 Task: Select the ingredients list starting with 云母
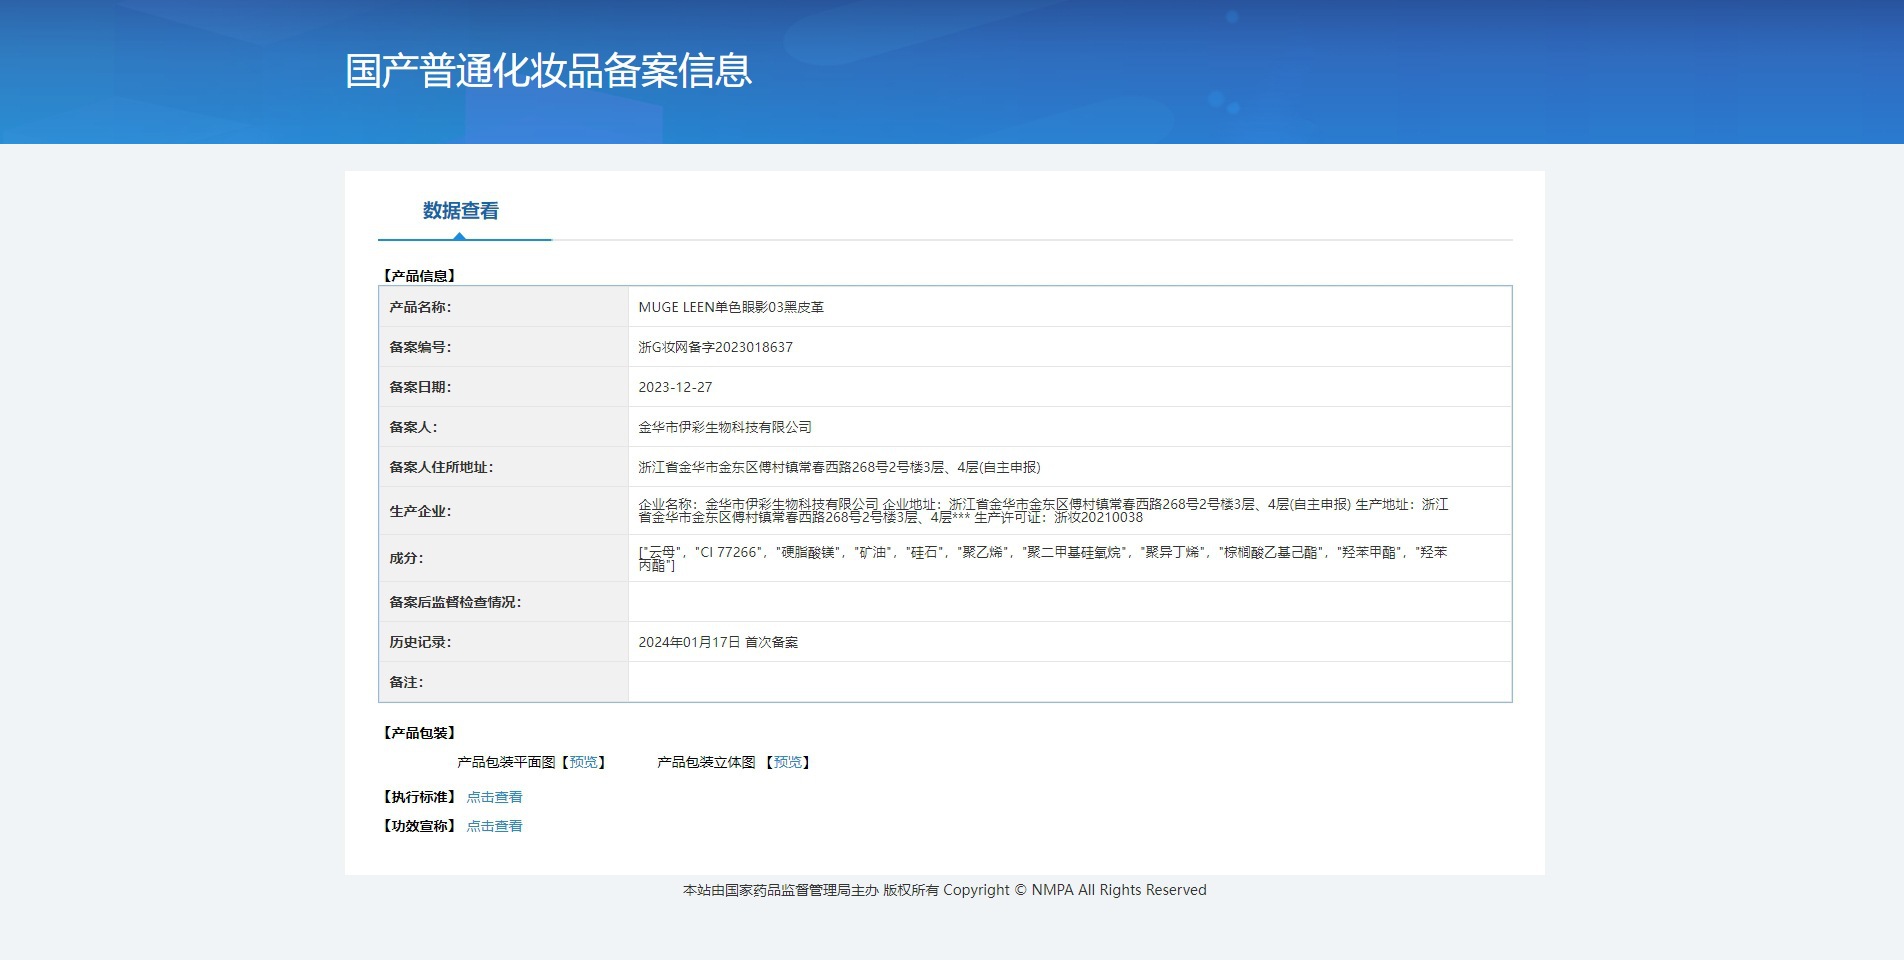[1043, 558]
